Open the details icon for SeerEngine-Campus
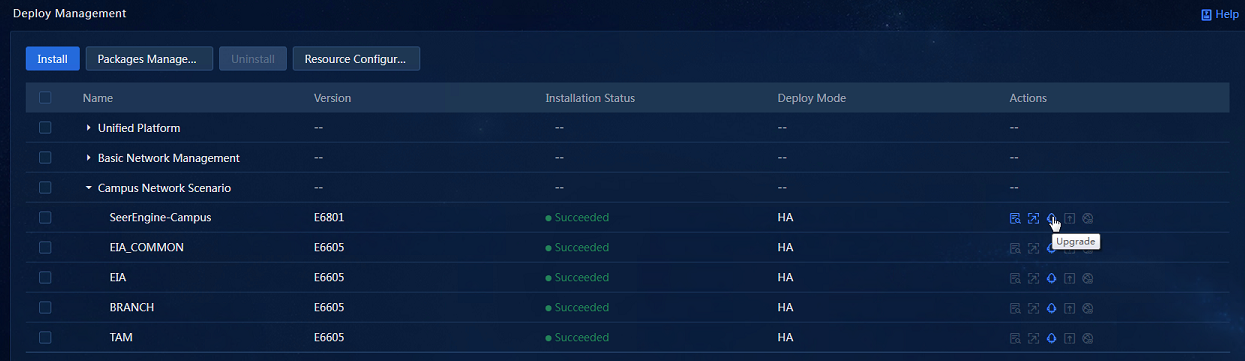1245x361 pixels. pos(1015,218)
